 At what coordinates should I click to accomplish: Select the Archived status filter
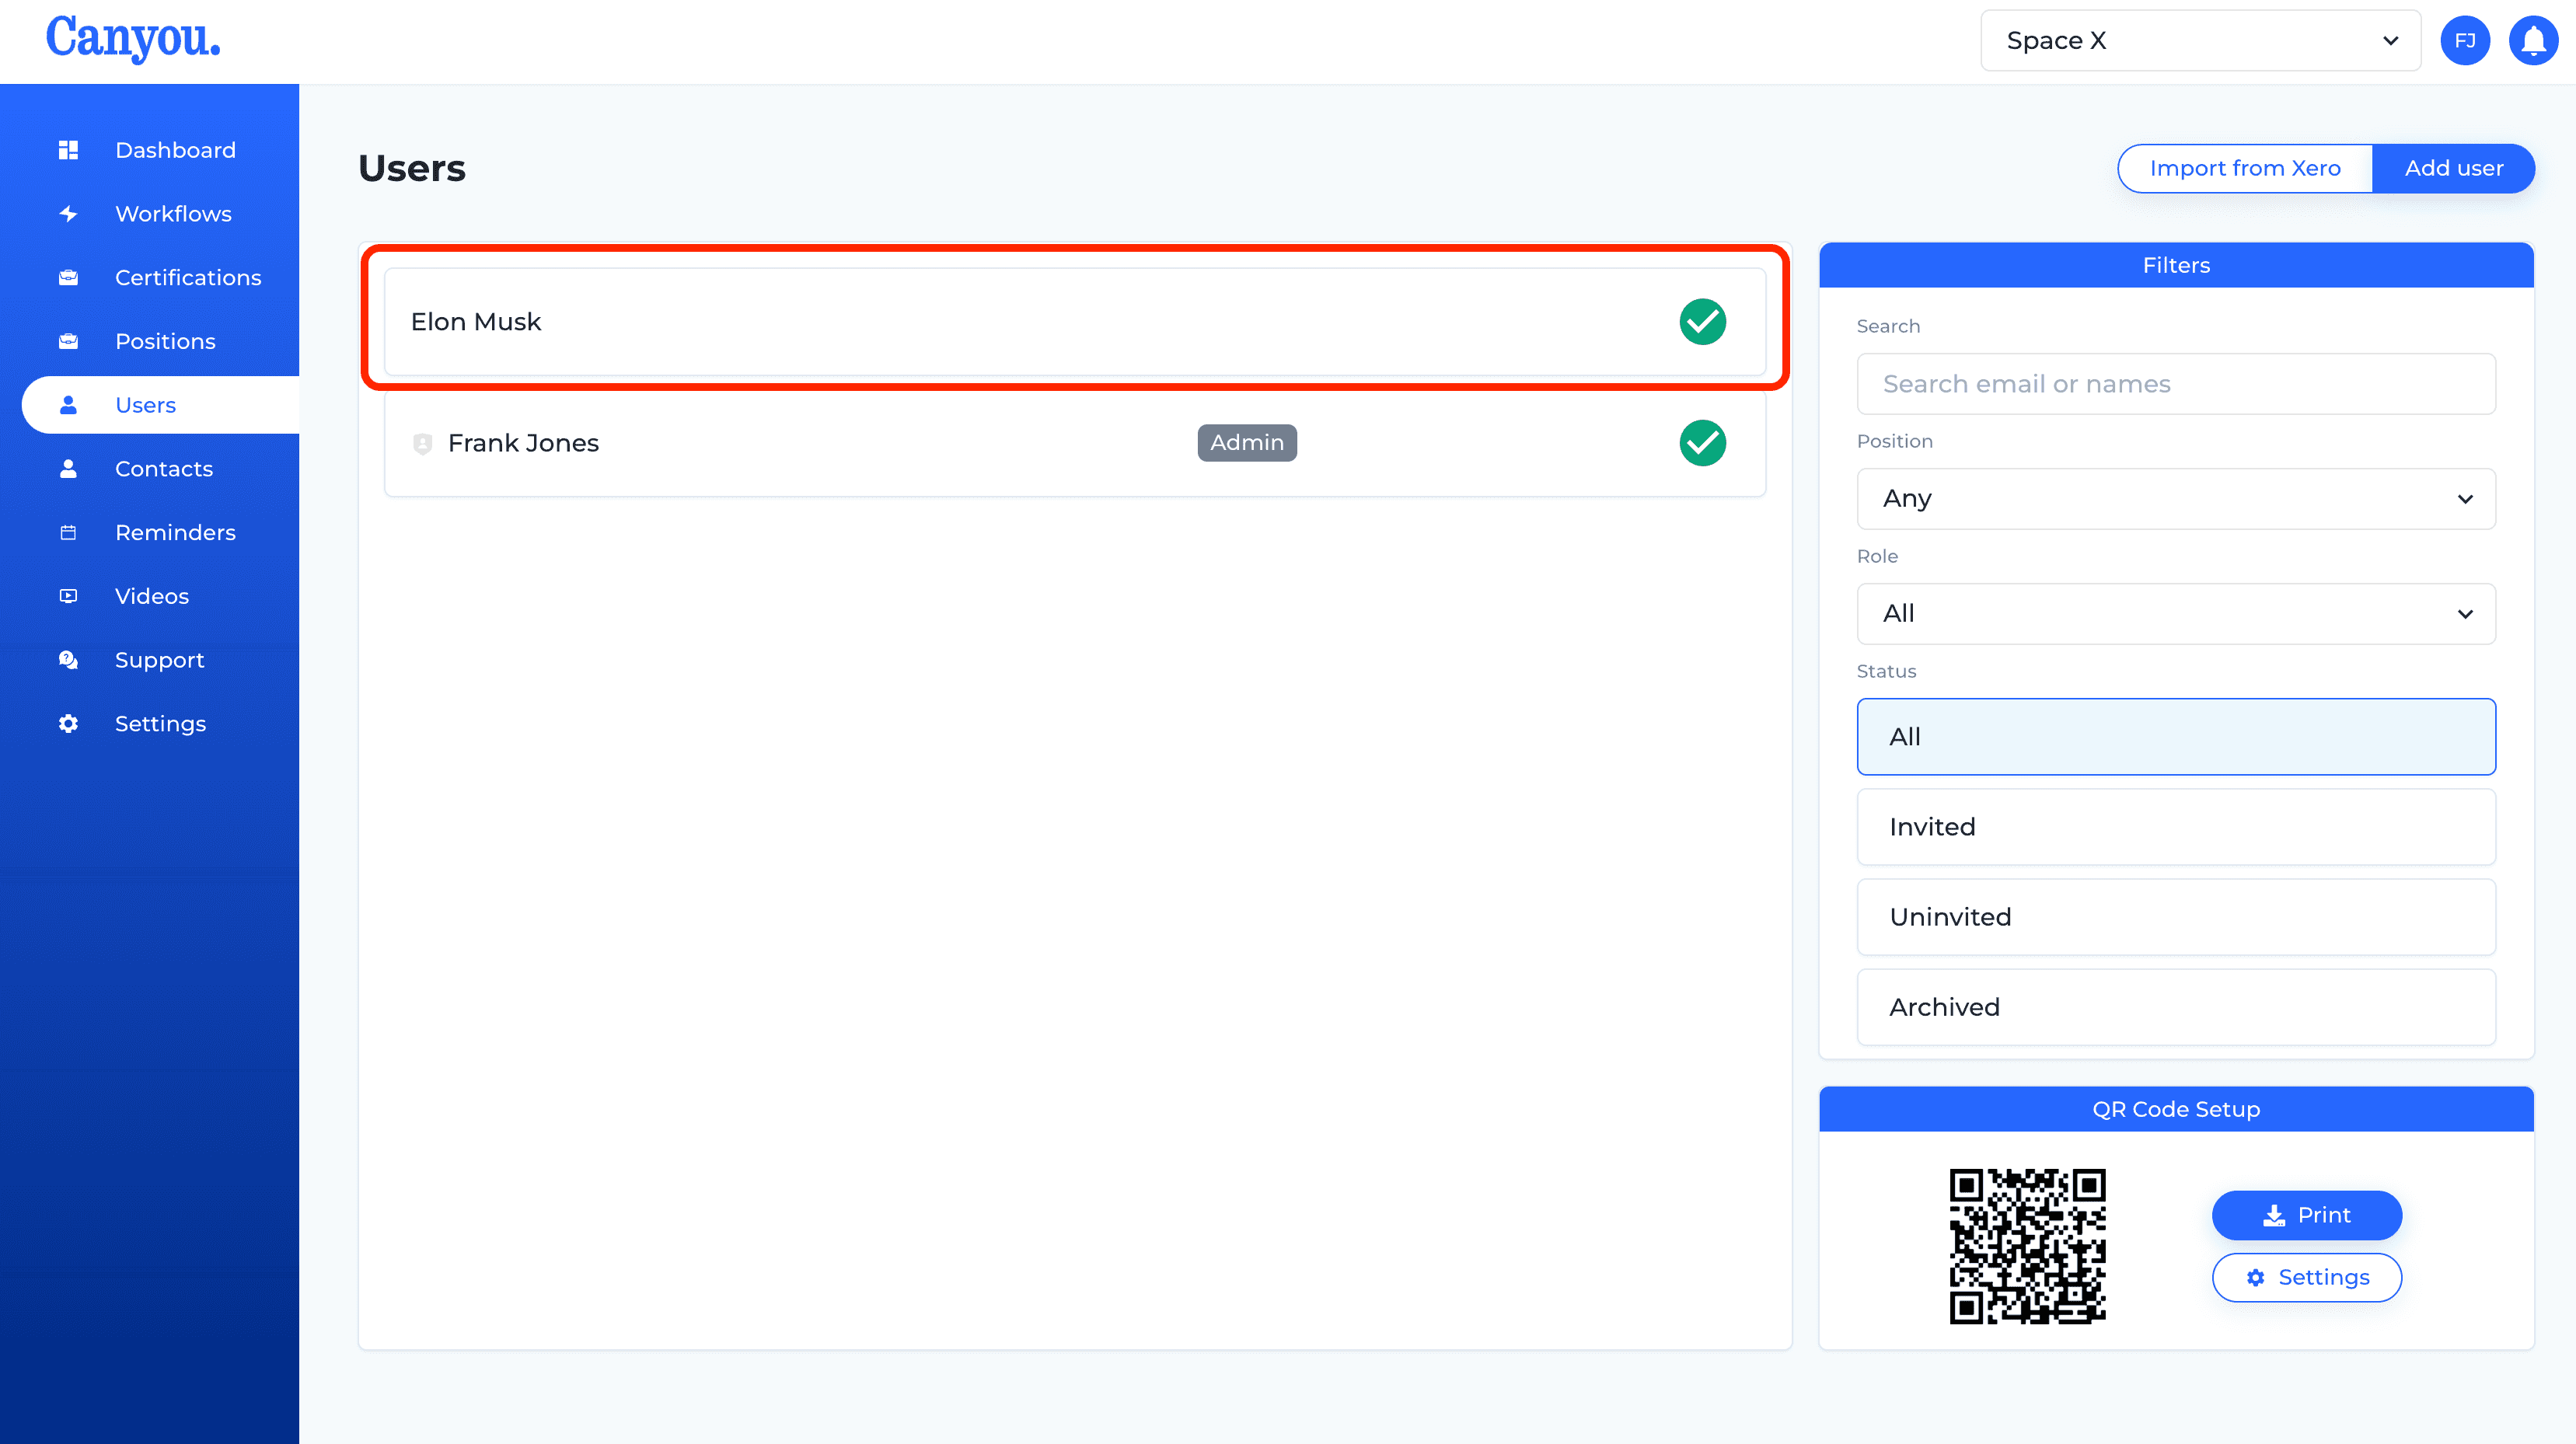2176,1007
